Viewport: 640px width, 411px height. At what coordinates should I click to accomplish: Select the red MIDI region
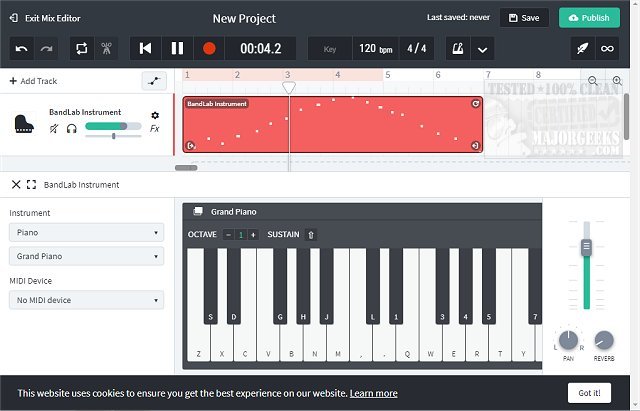tap(333, 124)
